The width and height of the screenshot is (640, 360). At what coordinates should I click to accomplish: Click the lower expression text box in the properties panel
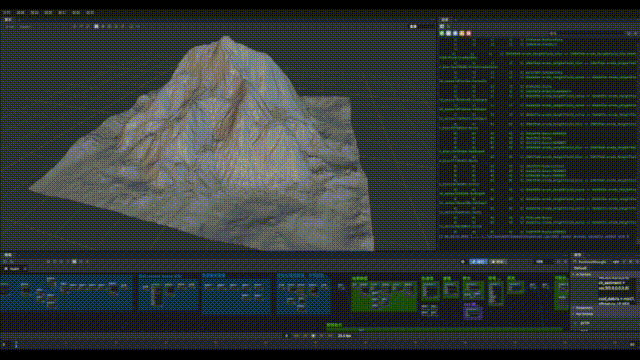pyautogui.click(x=616, y=301)
